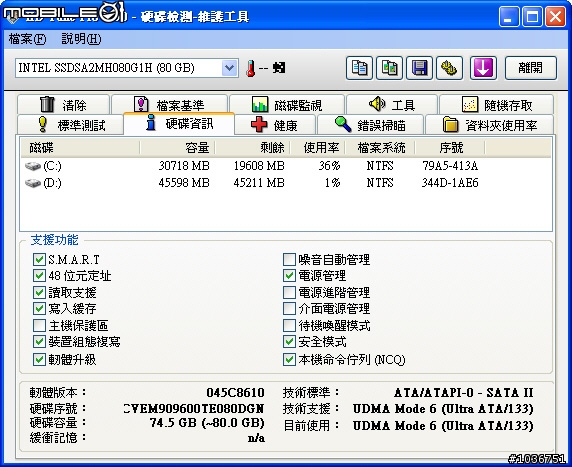Viewport: 572px width, 467px height.
Task: Click the 74.5 GB (~80.0 GB) value
Action: 207,423
